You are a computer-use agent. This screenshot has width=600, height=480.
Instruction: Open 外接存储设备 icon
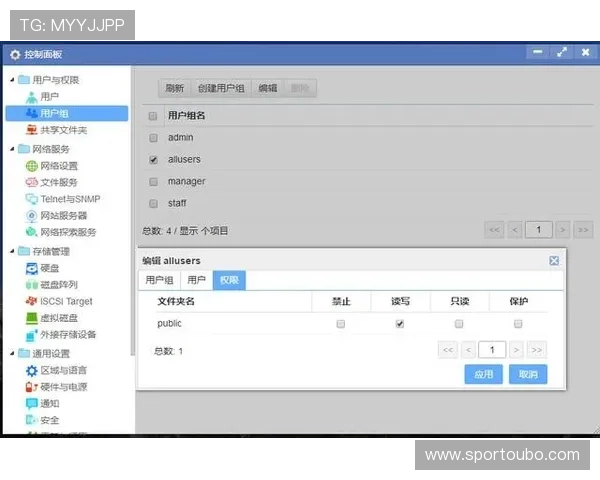click(x=31, y=335)
